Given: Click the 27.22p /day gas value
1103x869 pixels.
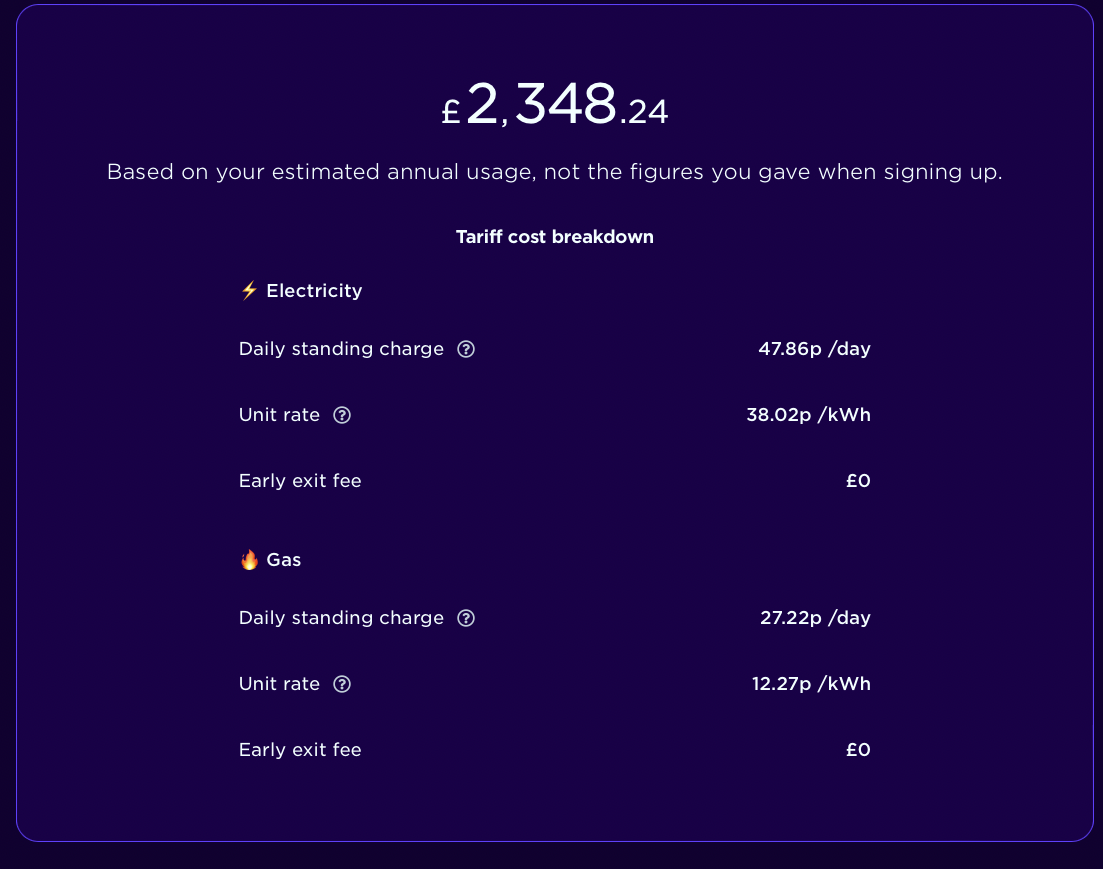Looking at the screenshot, I should click(x=815, y=618).
